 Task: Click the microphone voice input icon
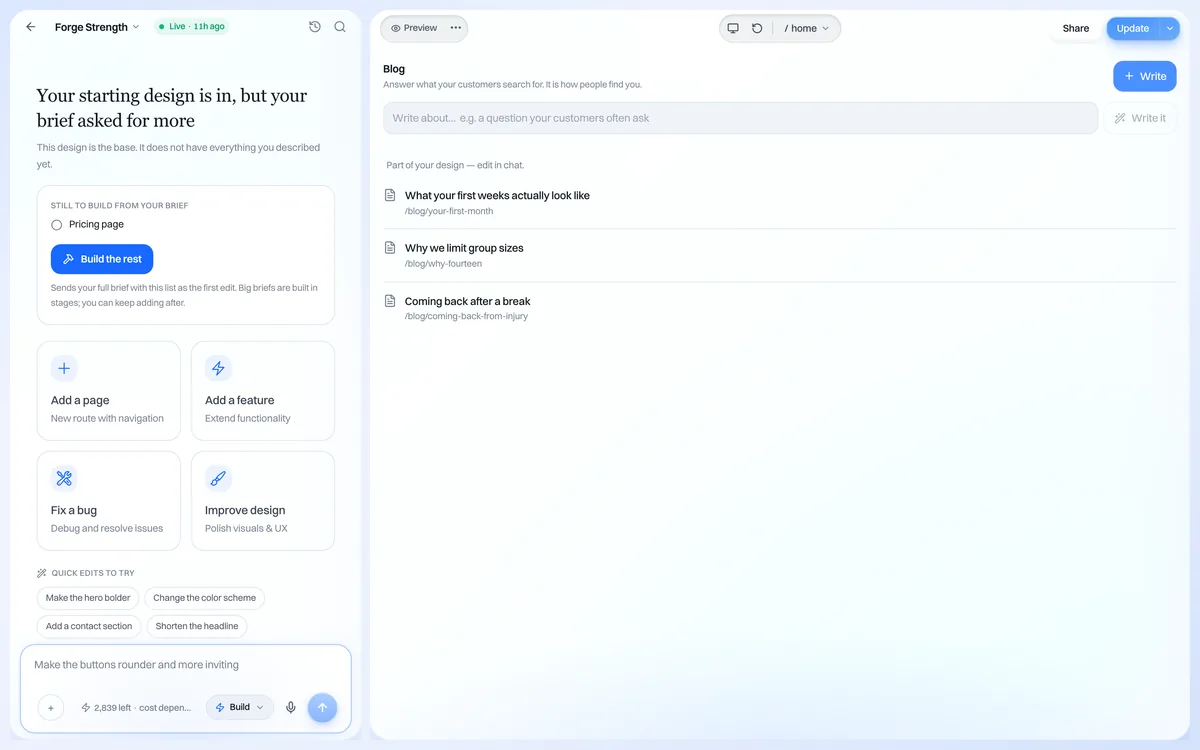coord(291,707)
